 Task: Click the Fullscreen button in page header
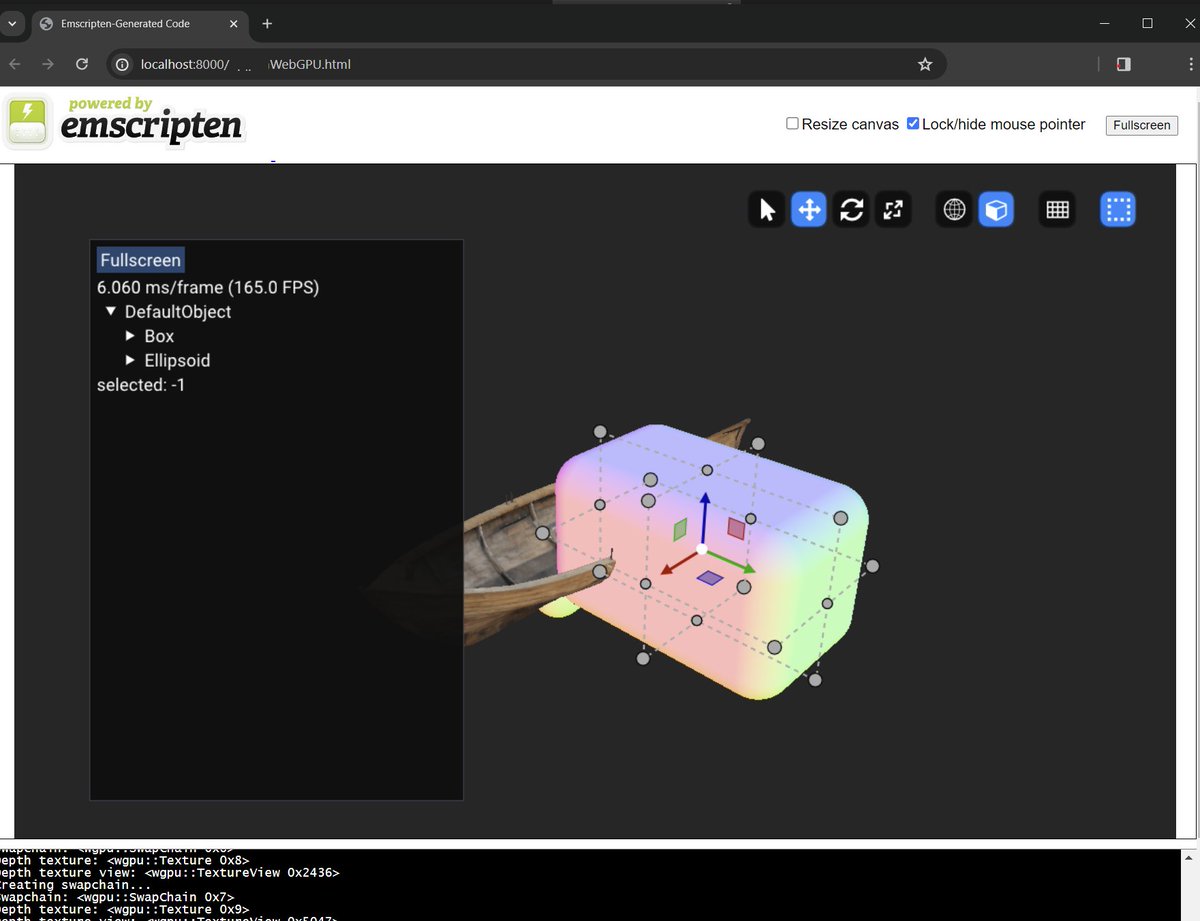click(1141, 125)
